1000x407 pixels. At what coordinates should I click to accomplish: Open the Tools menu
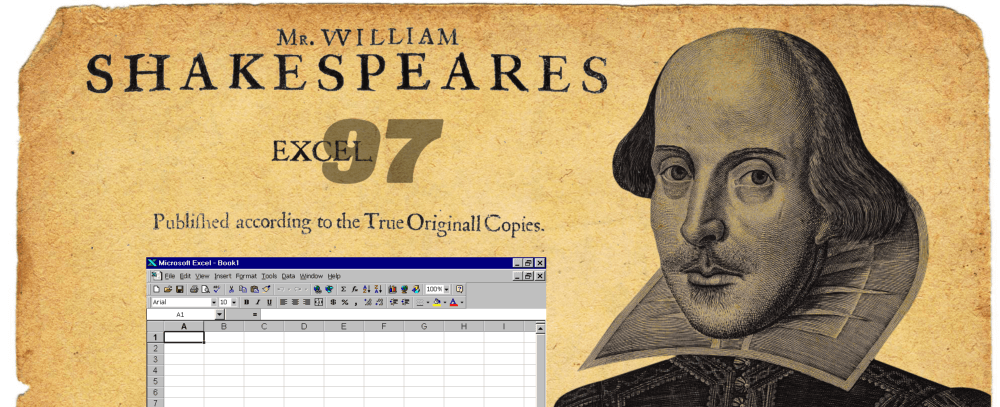click(x=269, y=276)
